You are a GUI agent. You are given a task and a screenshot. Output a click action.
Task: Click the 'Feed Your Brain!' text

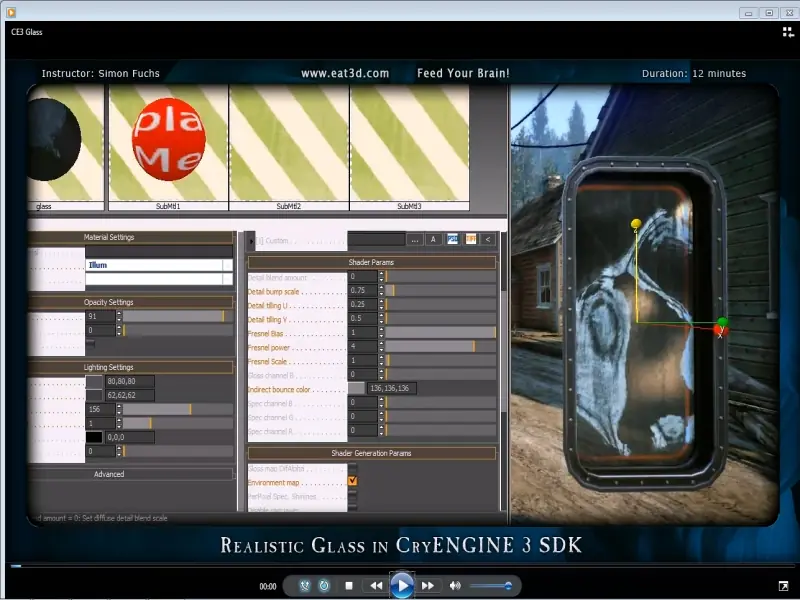(463, 73)
